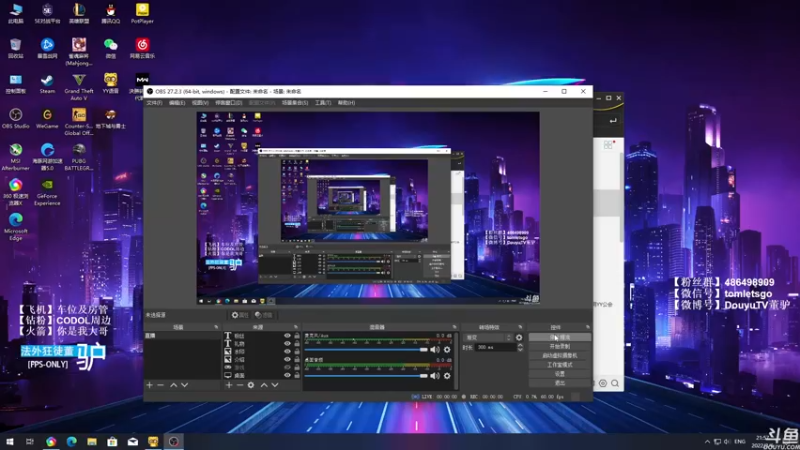Enable 工作室模式 studio mode
800x450 pixels.
(x=560, y=365)
